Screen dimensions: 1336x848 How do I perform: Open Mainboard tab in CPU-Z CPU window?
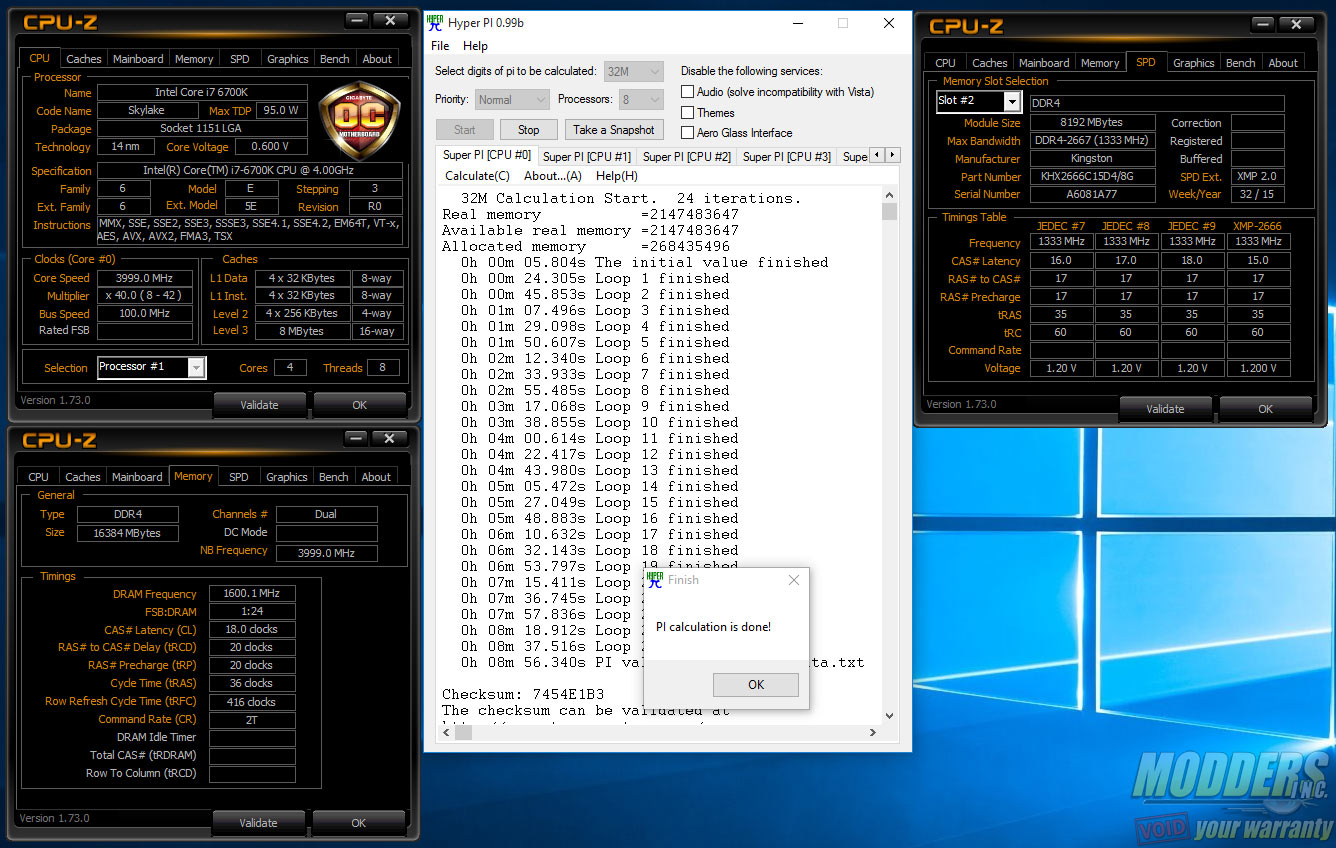138,59
